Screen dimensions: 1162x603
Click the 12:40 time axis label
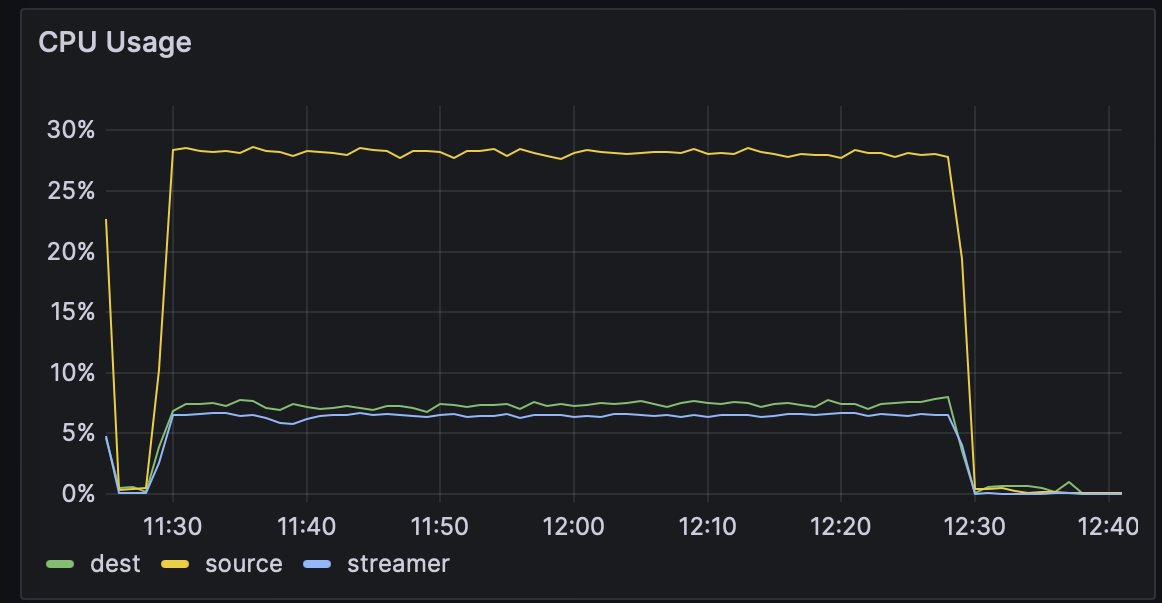coord(1108,526)
